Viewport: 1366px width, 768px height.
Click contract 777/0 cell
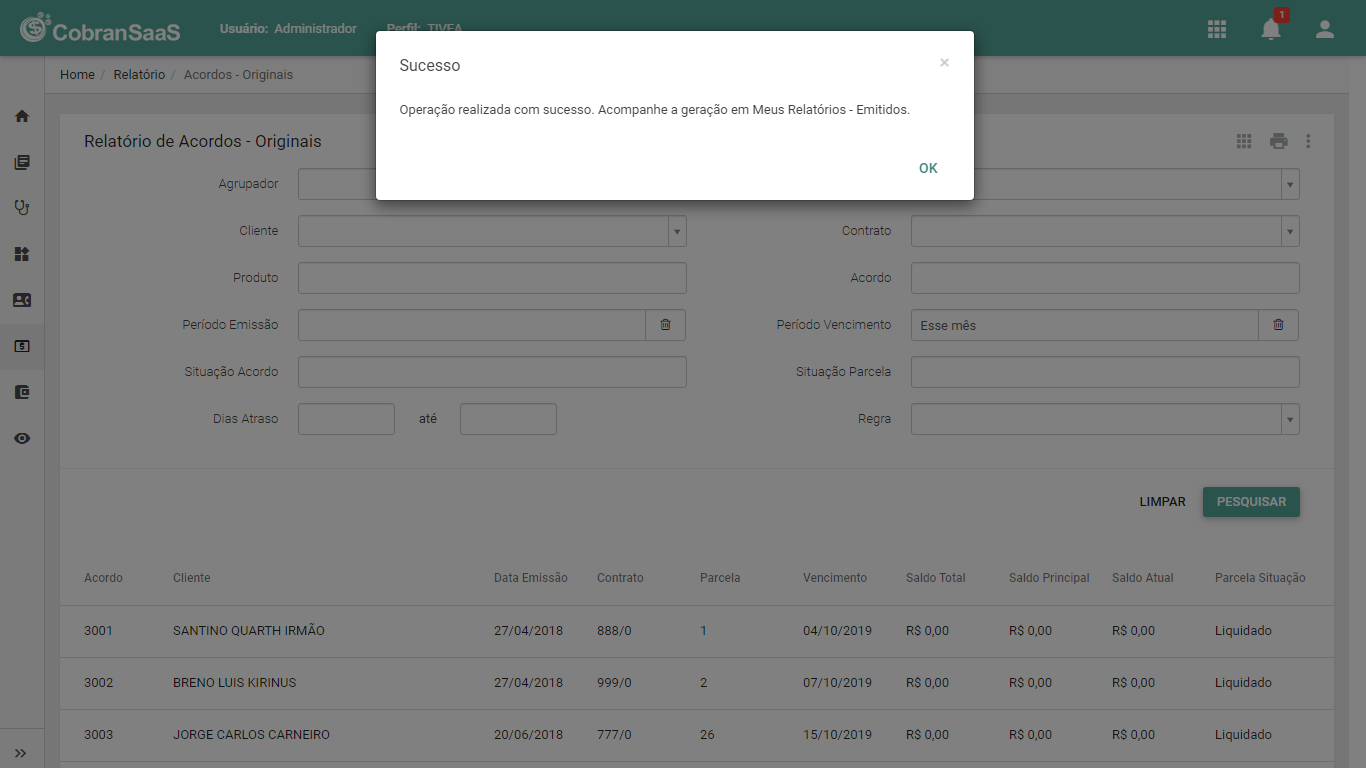614,735
